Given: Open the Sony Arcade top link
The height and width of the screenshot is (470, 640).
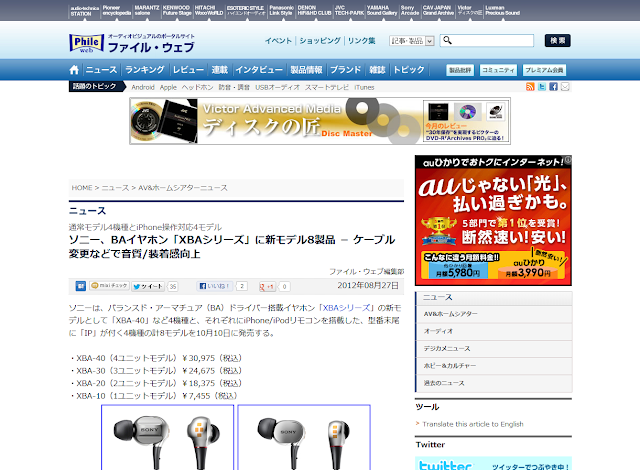Looking at the screenshot, I should (410, 11).
